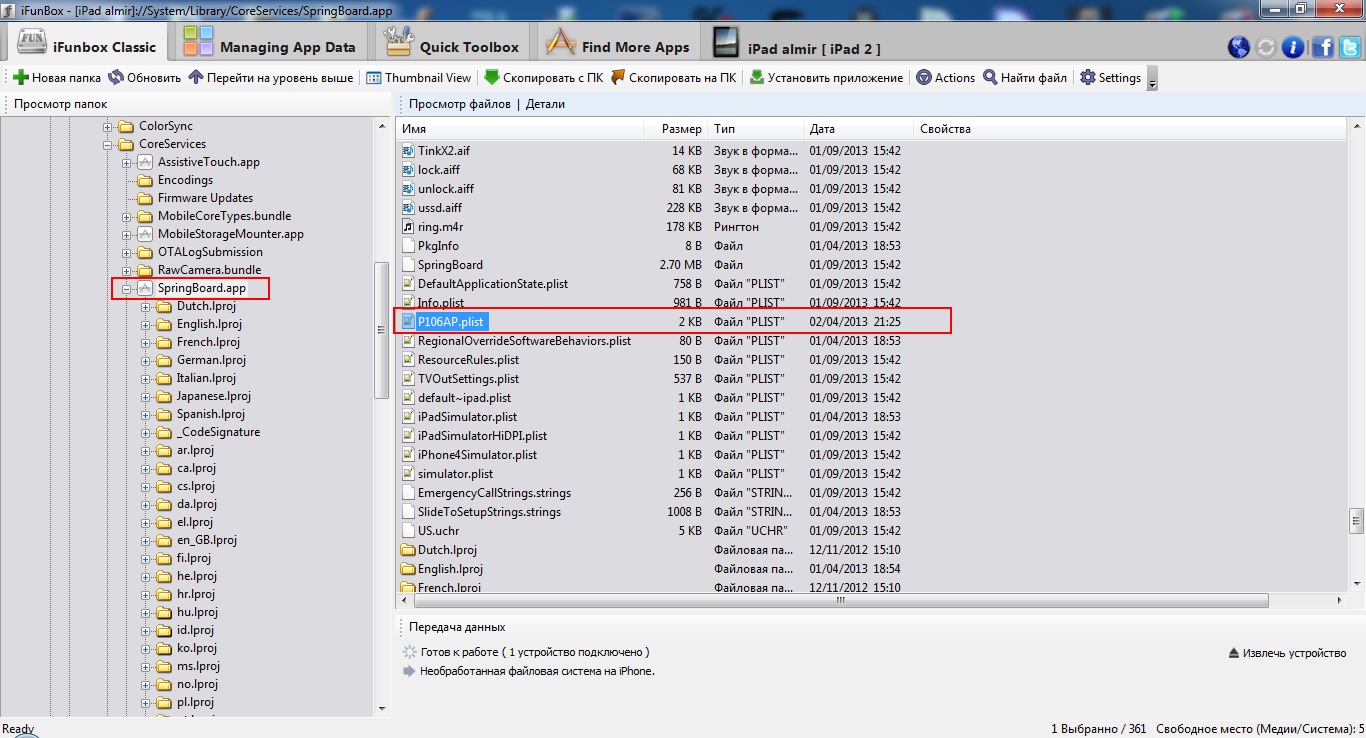Click the go up one level arrow icon
This screenshot has height=738, width=1366.
pyautogui.click(x=196, y=77)
